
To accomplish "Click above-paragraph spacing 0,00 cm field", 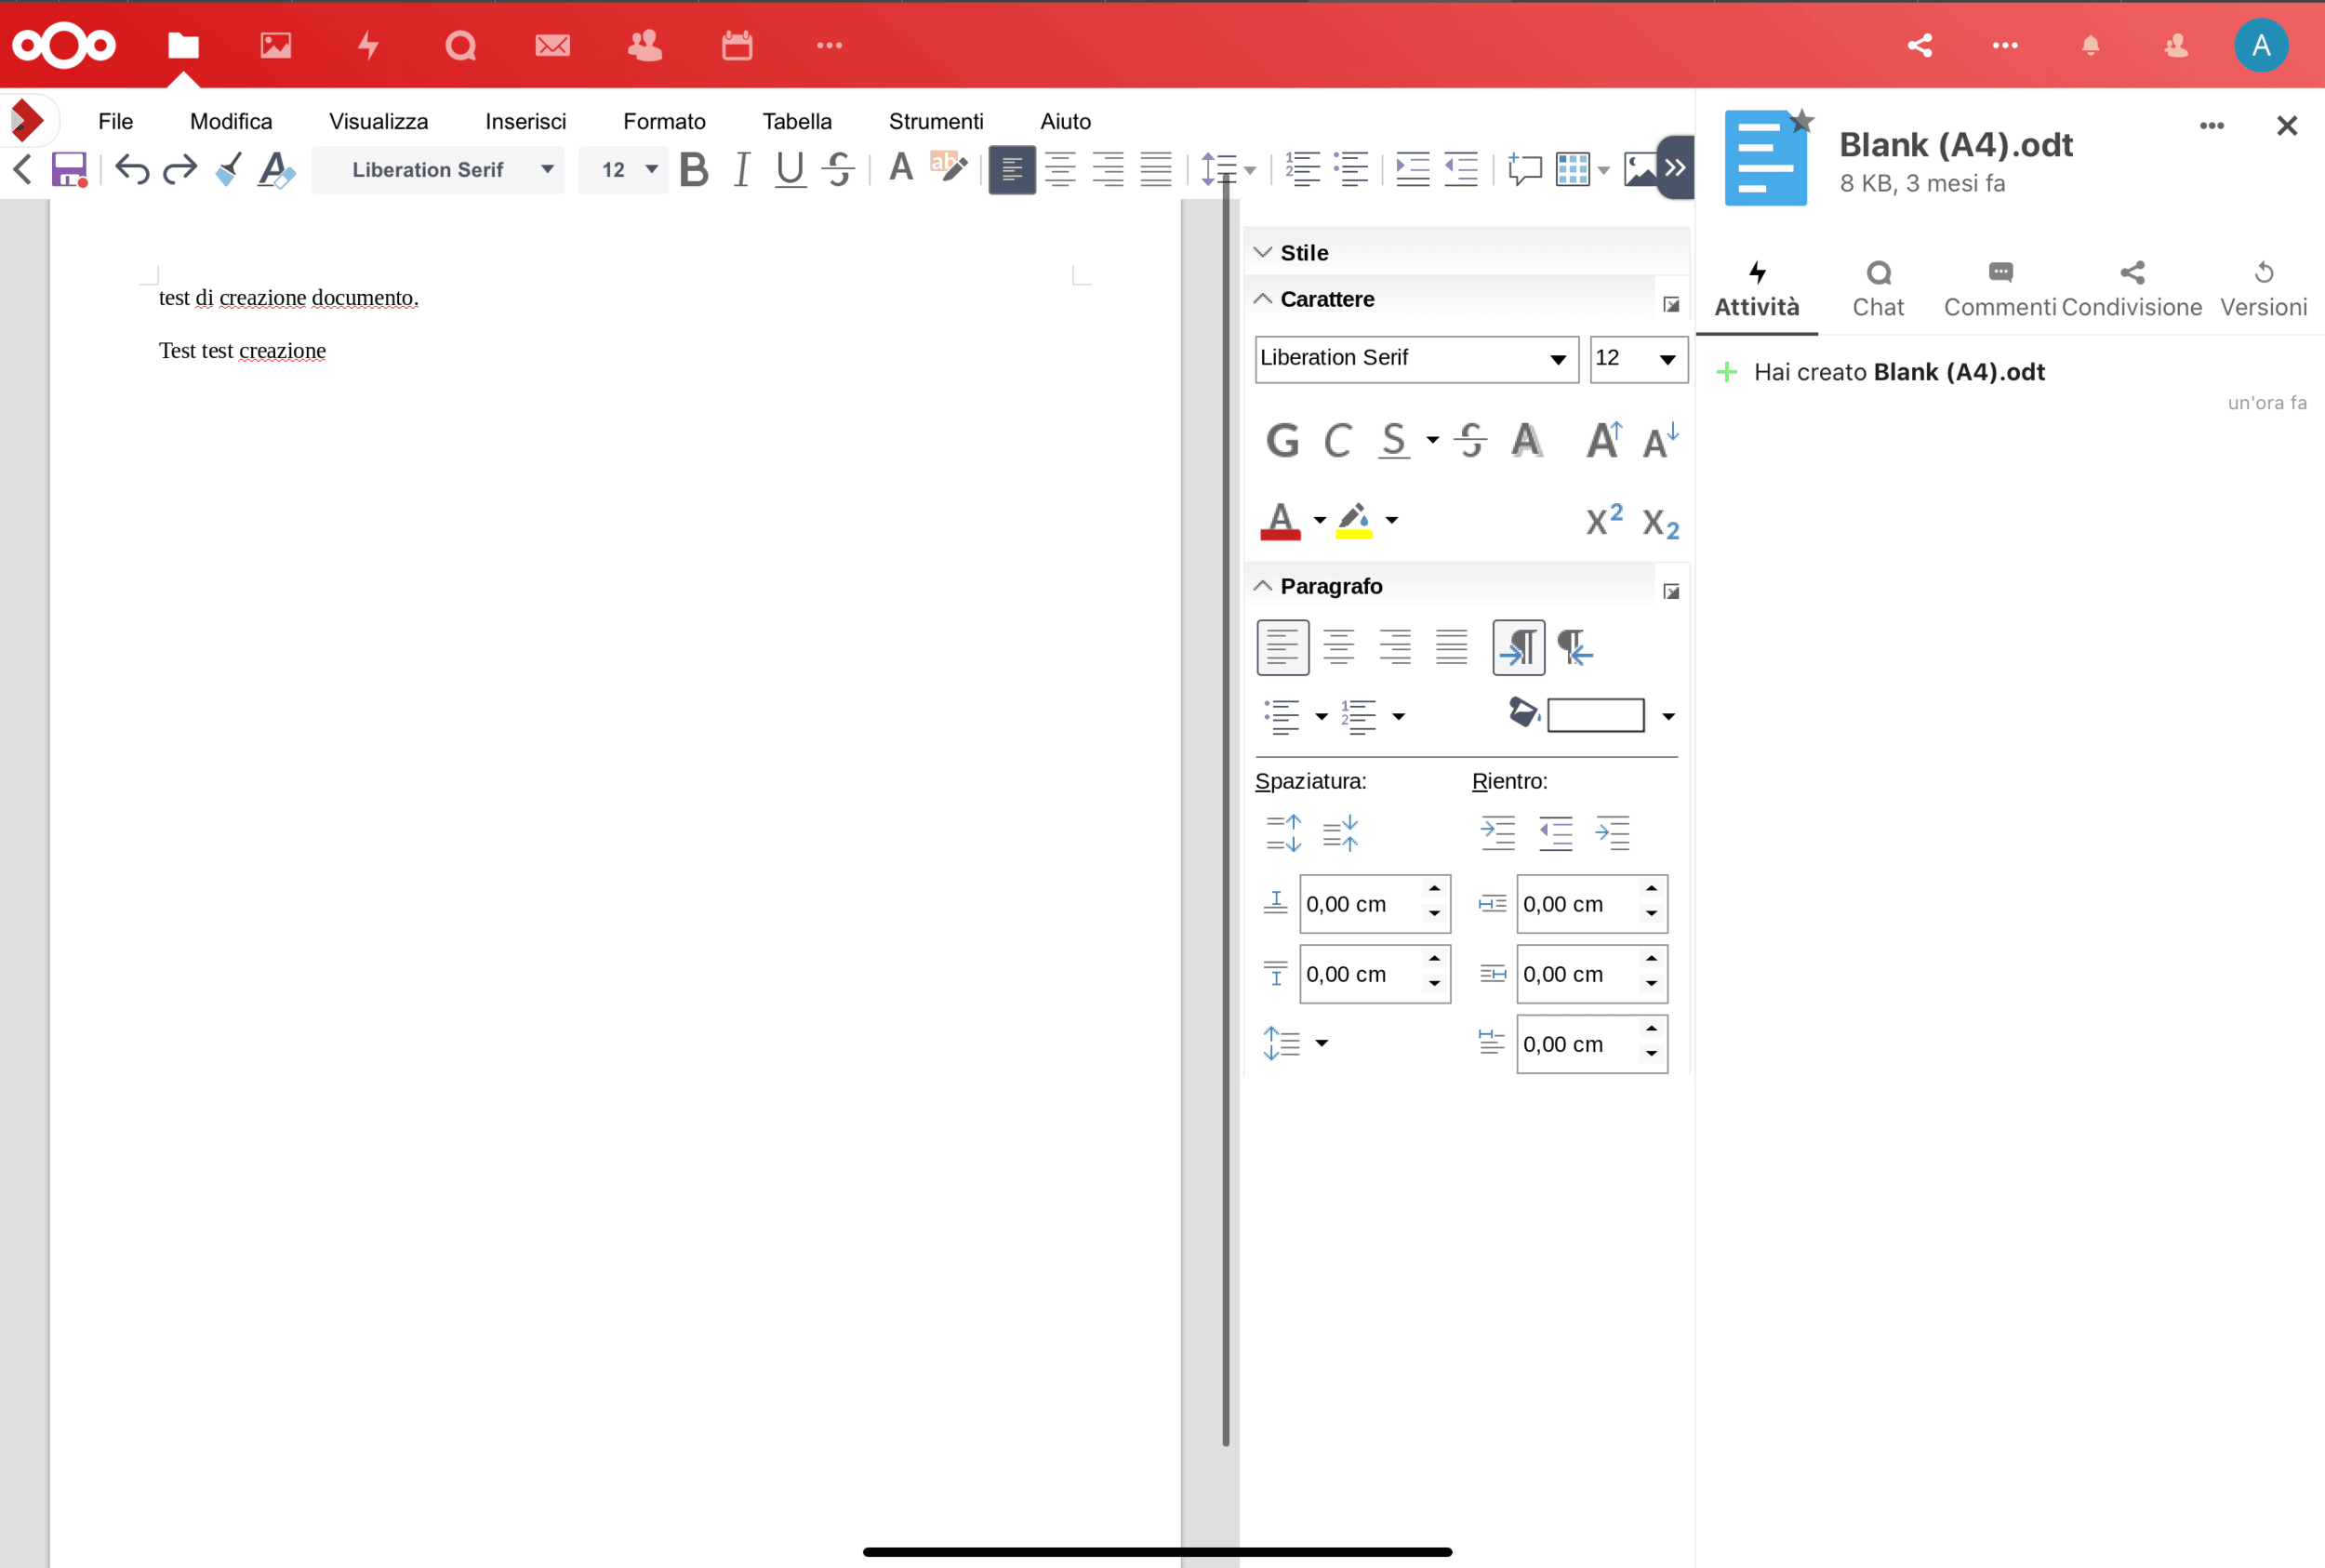I will point(1374,904).
